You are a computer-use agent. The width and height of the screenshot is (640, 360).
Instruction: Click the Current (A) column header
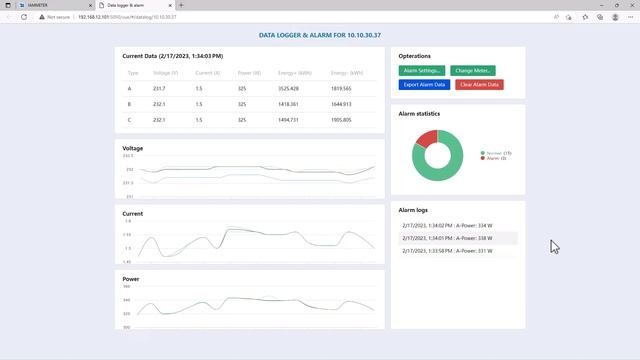(x=208, y=73)
